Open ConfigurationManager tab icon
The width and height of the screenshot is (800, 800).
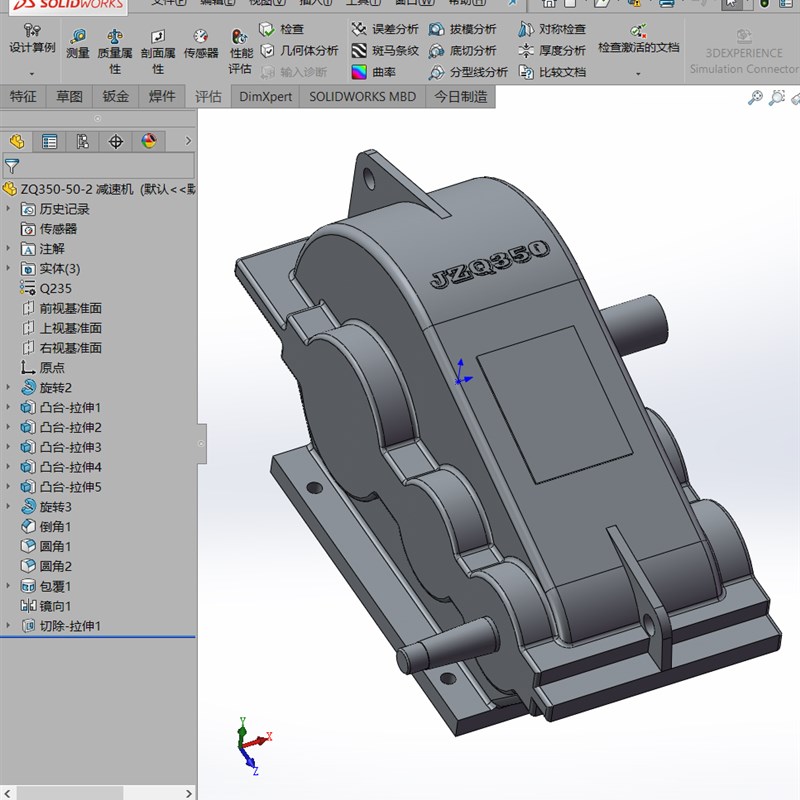83,141
